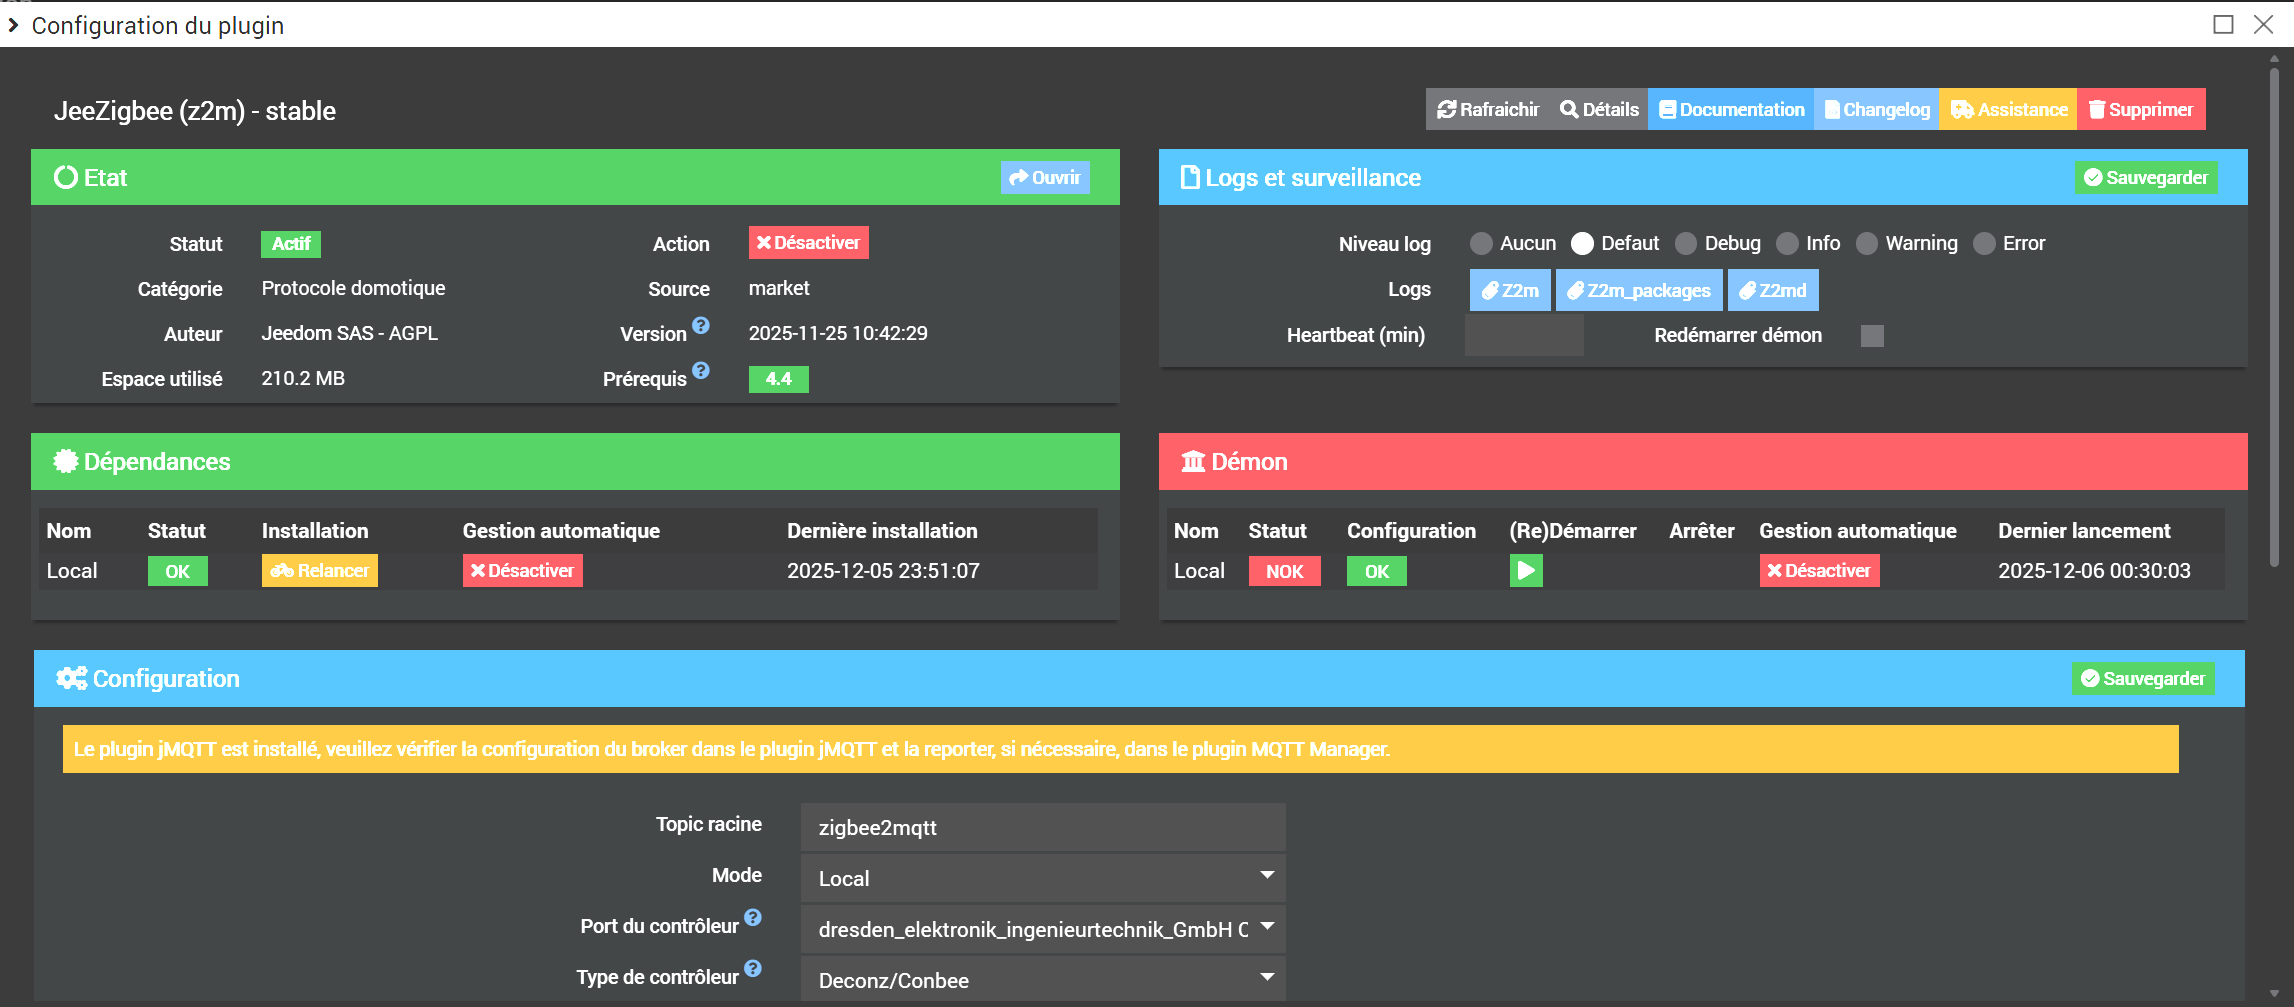
Task: Click the Supprimer trash button
Action: (2140, 110)
